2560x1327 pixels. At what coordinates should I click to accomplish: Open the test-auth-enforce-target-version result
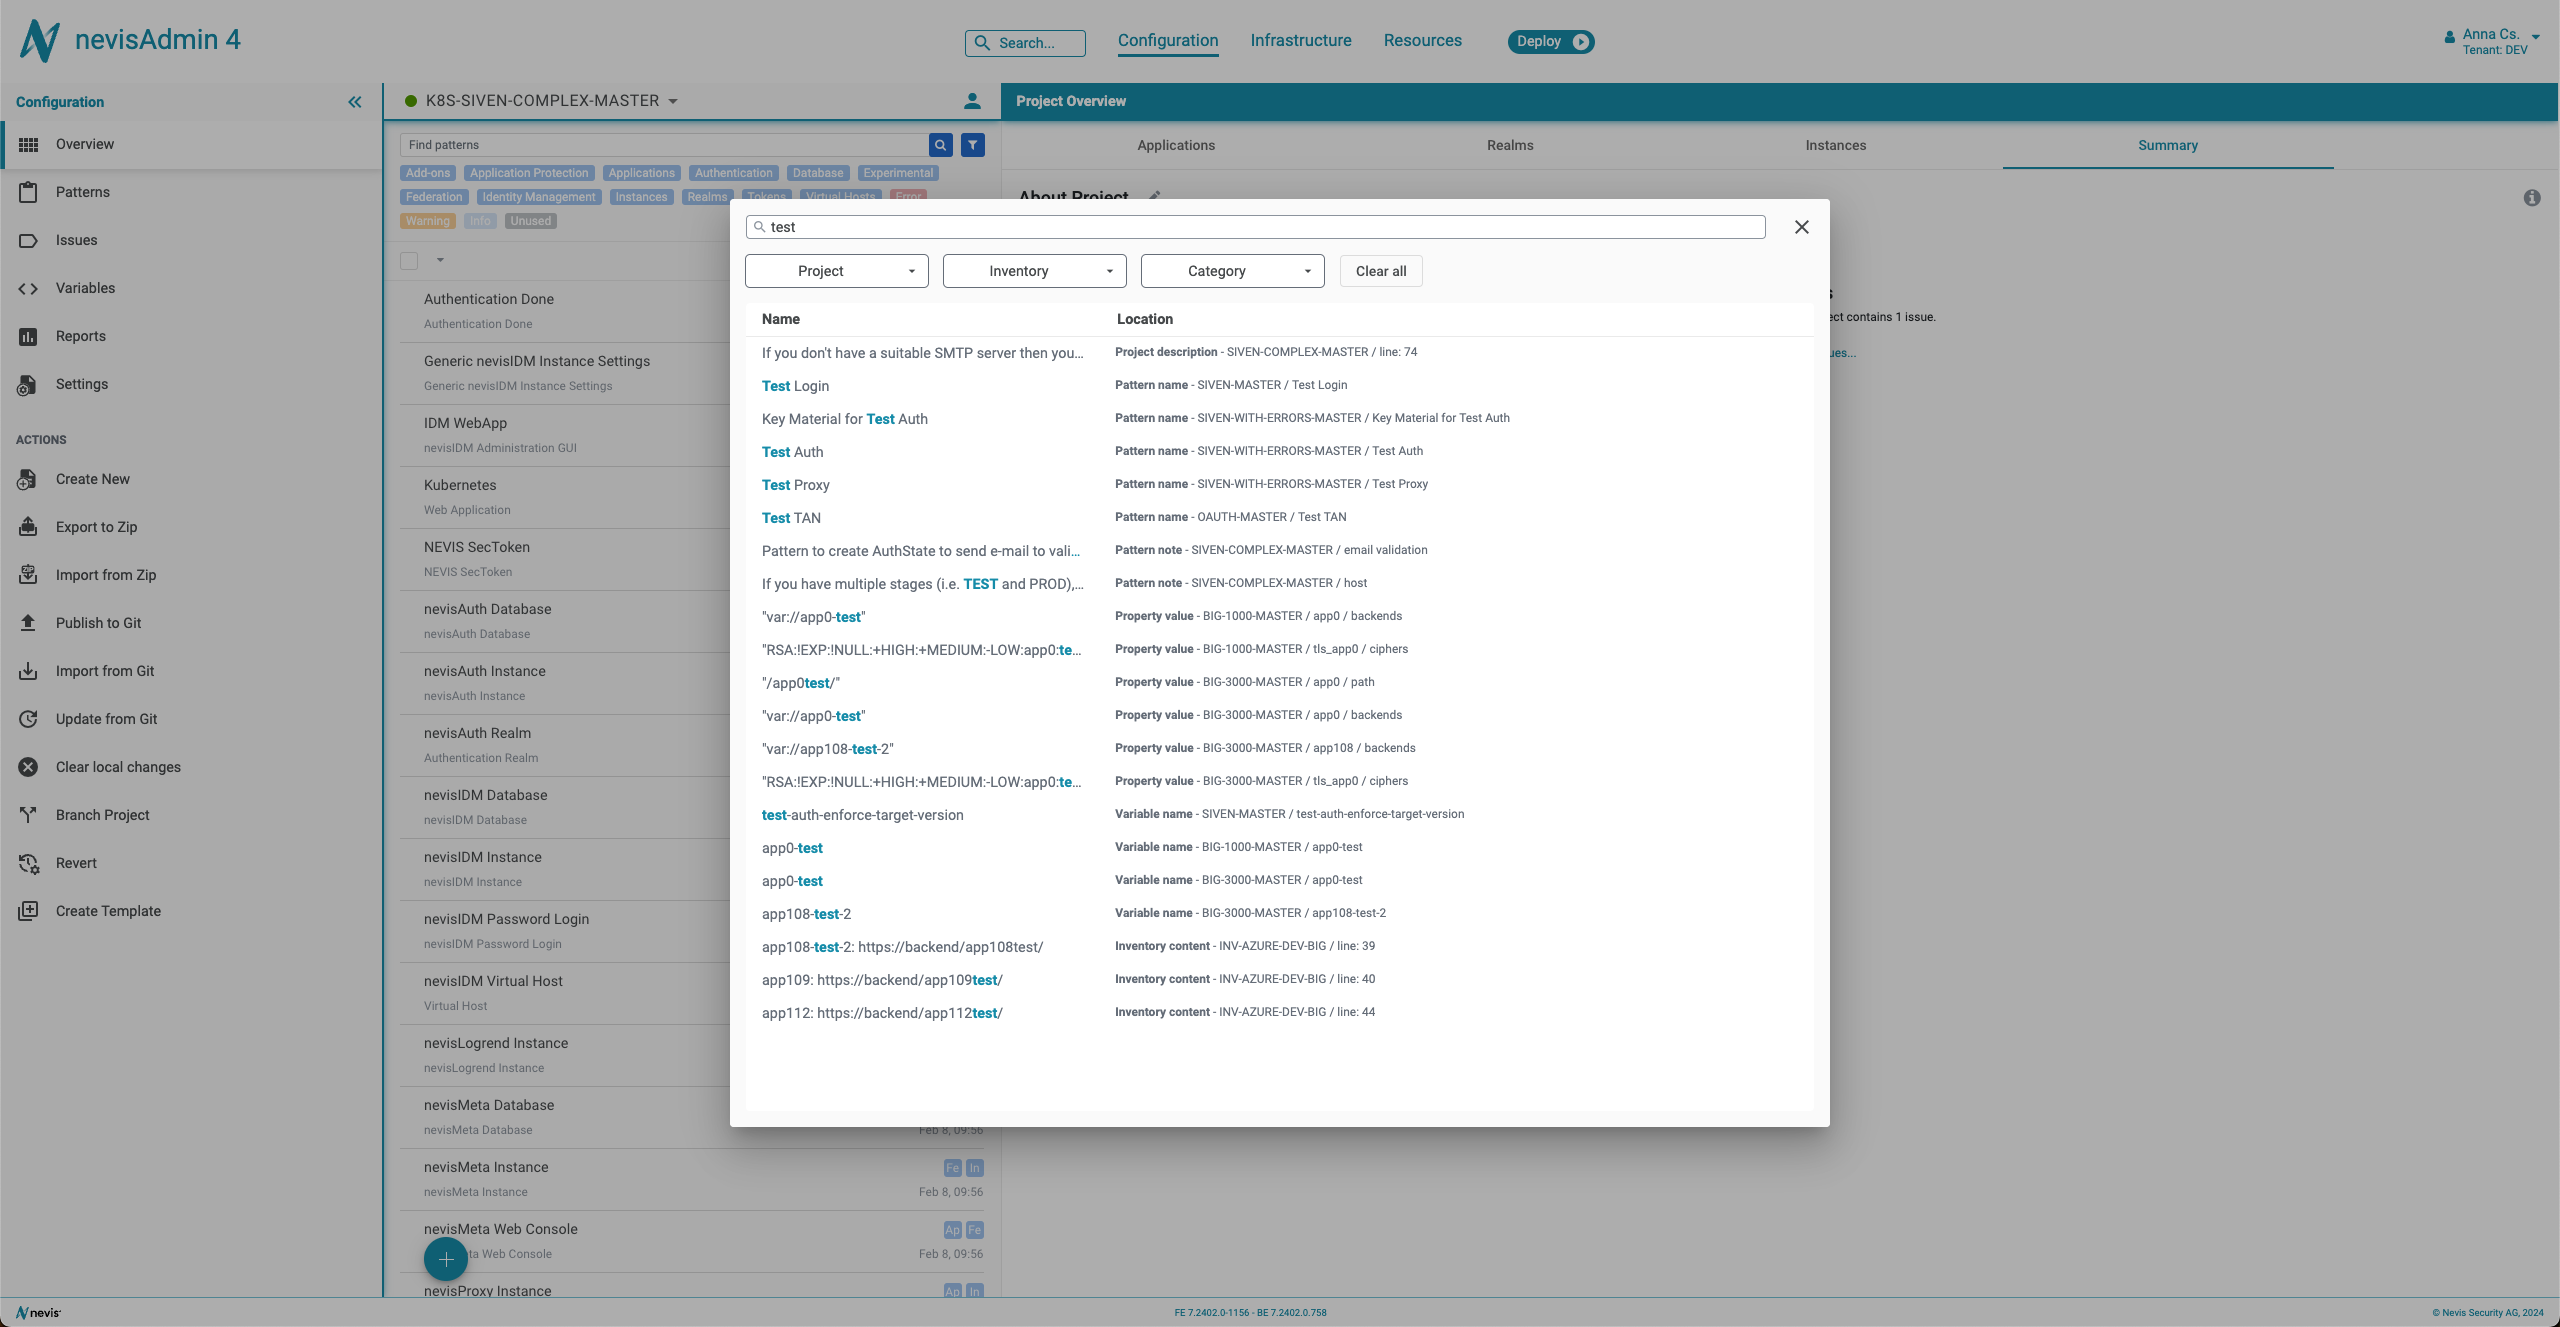coord(1280,815)
